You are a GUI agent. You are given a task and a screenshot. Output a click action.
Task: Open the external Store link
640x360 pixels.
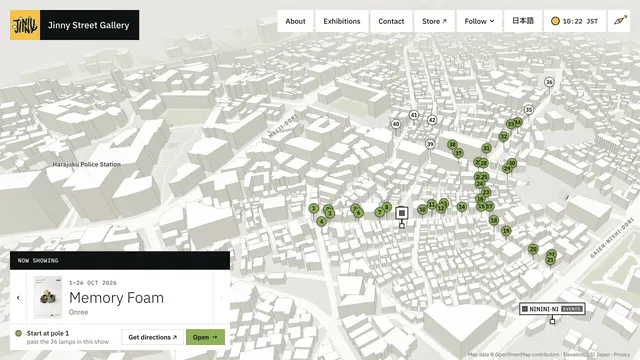(434, 21)
